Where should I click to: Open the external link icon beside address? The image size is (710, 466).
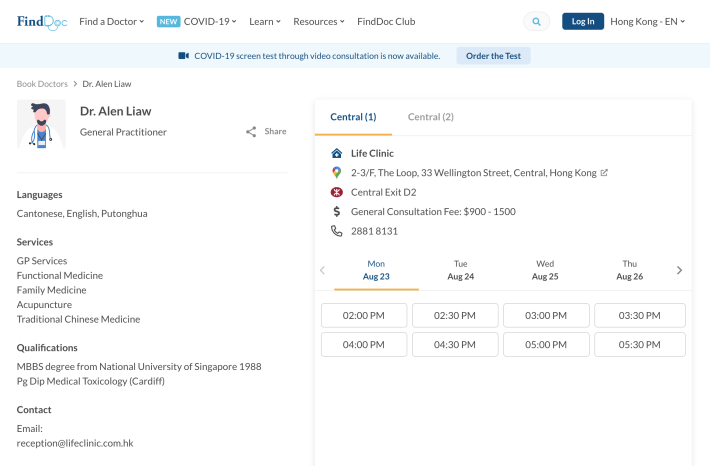tap(604, 173)
